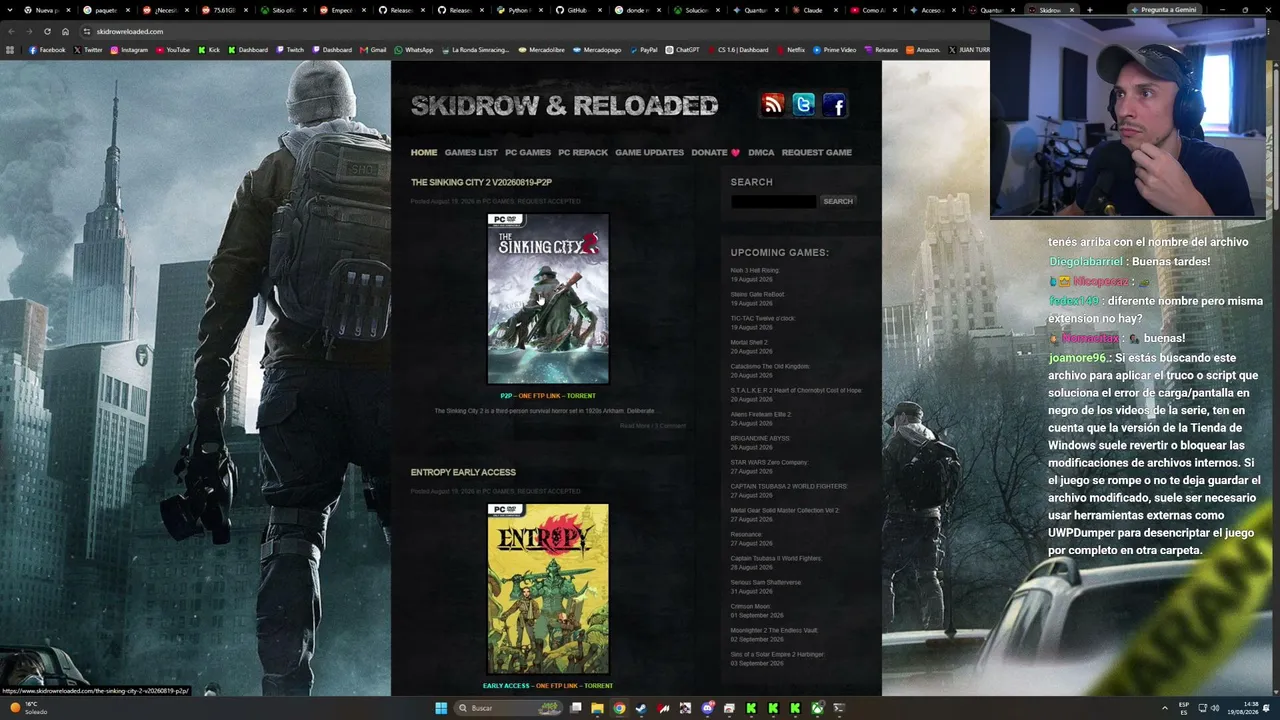
Task: Open the YouTube bookmark
Action: click(173, 50)
